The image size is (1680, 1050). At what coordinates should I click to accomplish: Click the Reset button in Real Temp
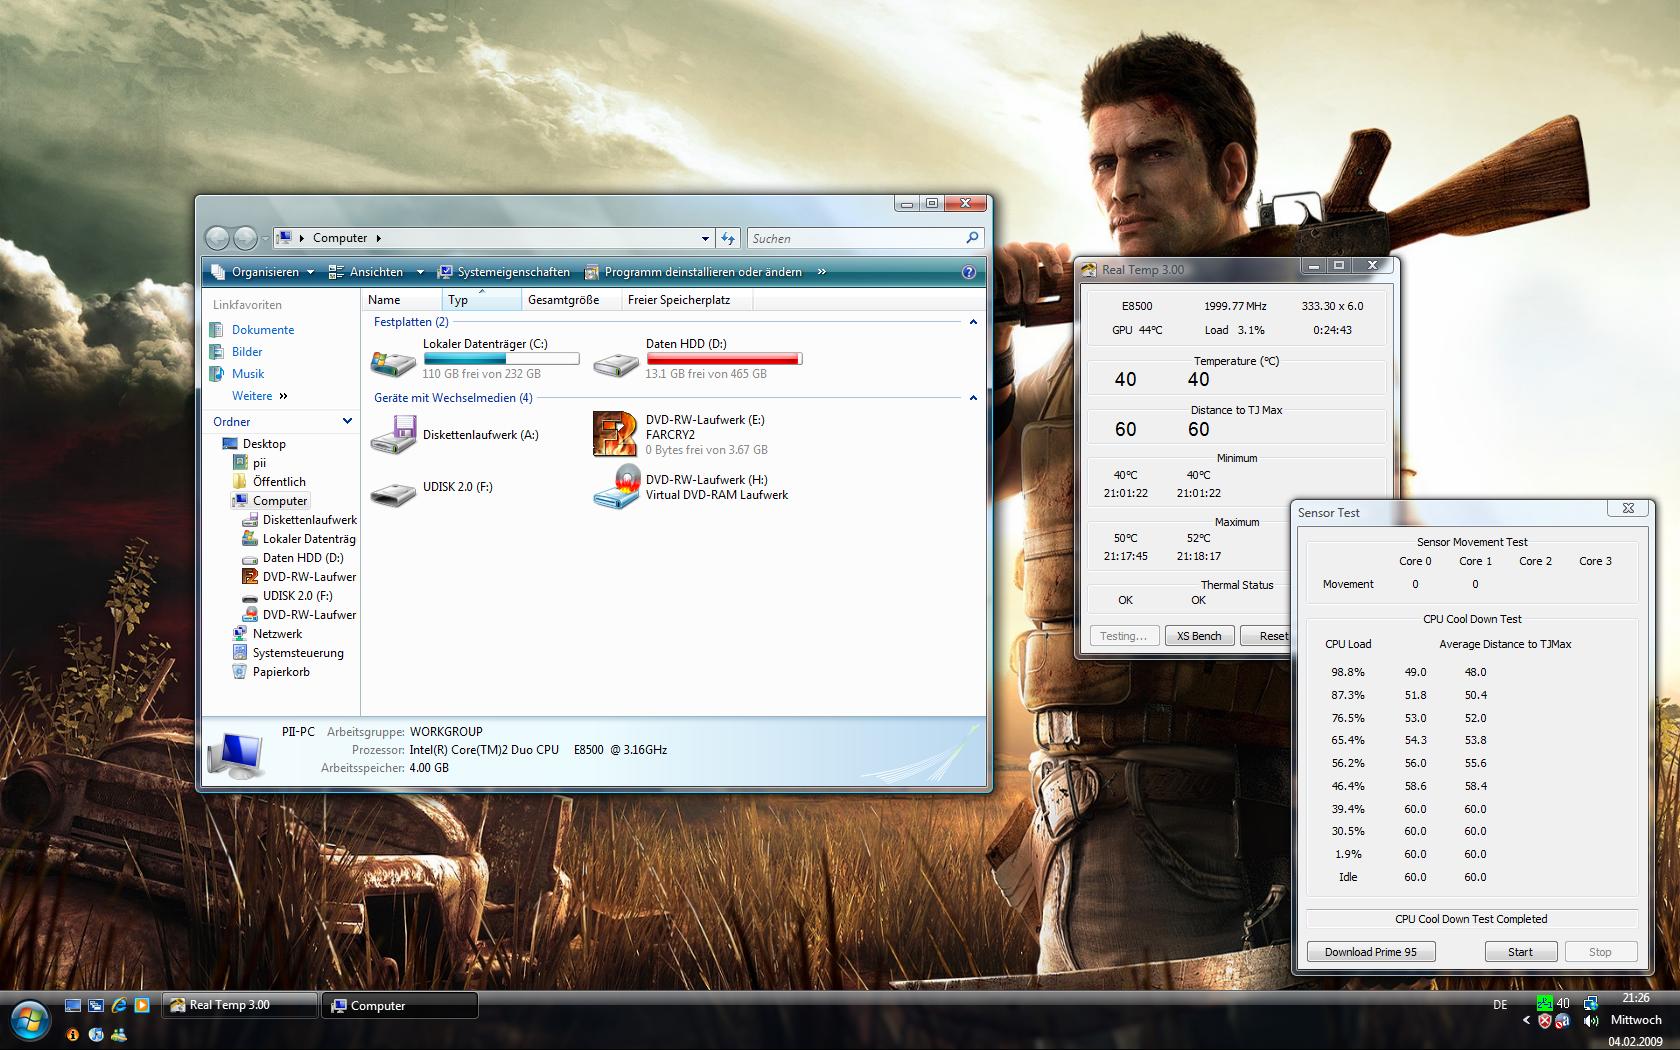[x=1265, y=636]
